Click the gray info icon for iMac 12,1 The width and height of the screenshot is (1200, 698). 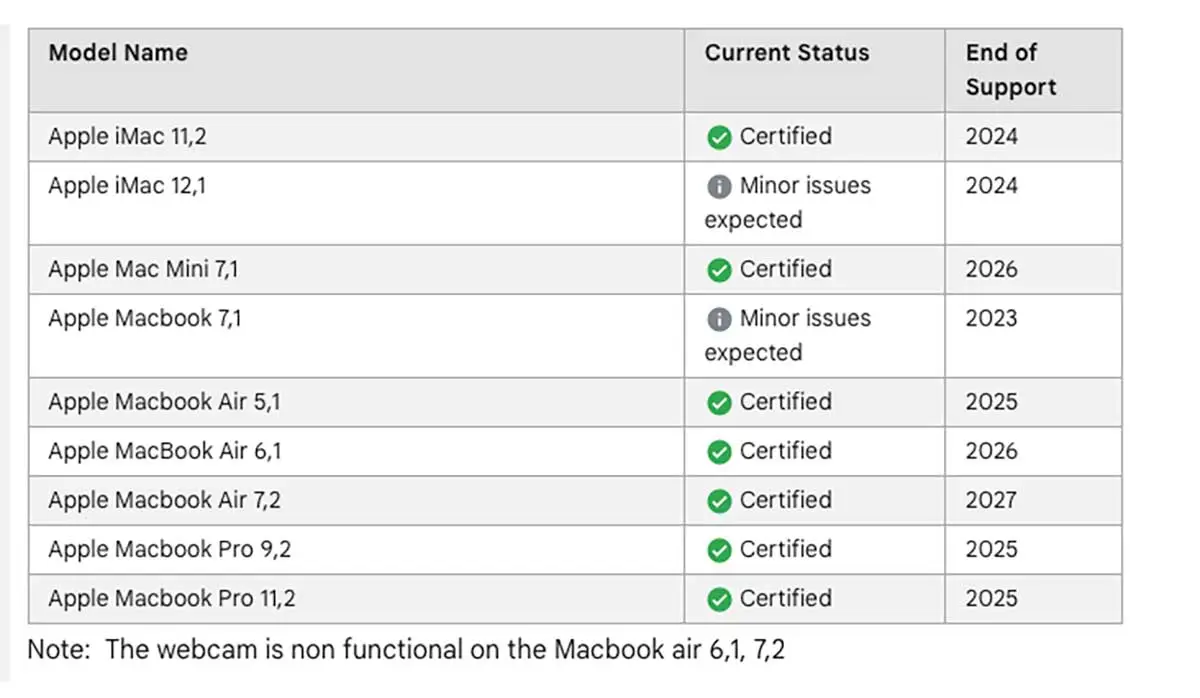pyautogui.click(x=718, y=186)
